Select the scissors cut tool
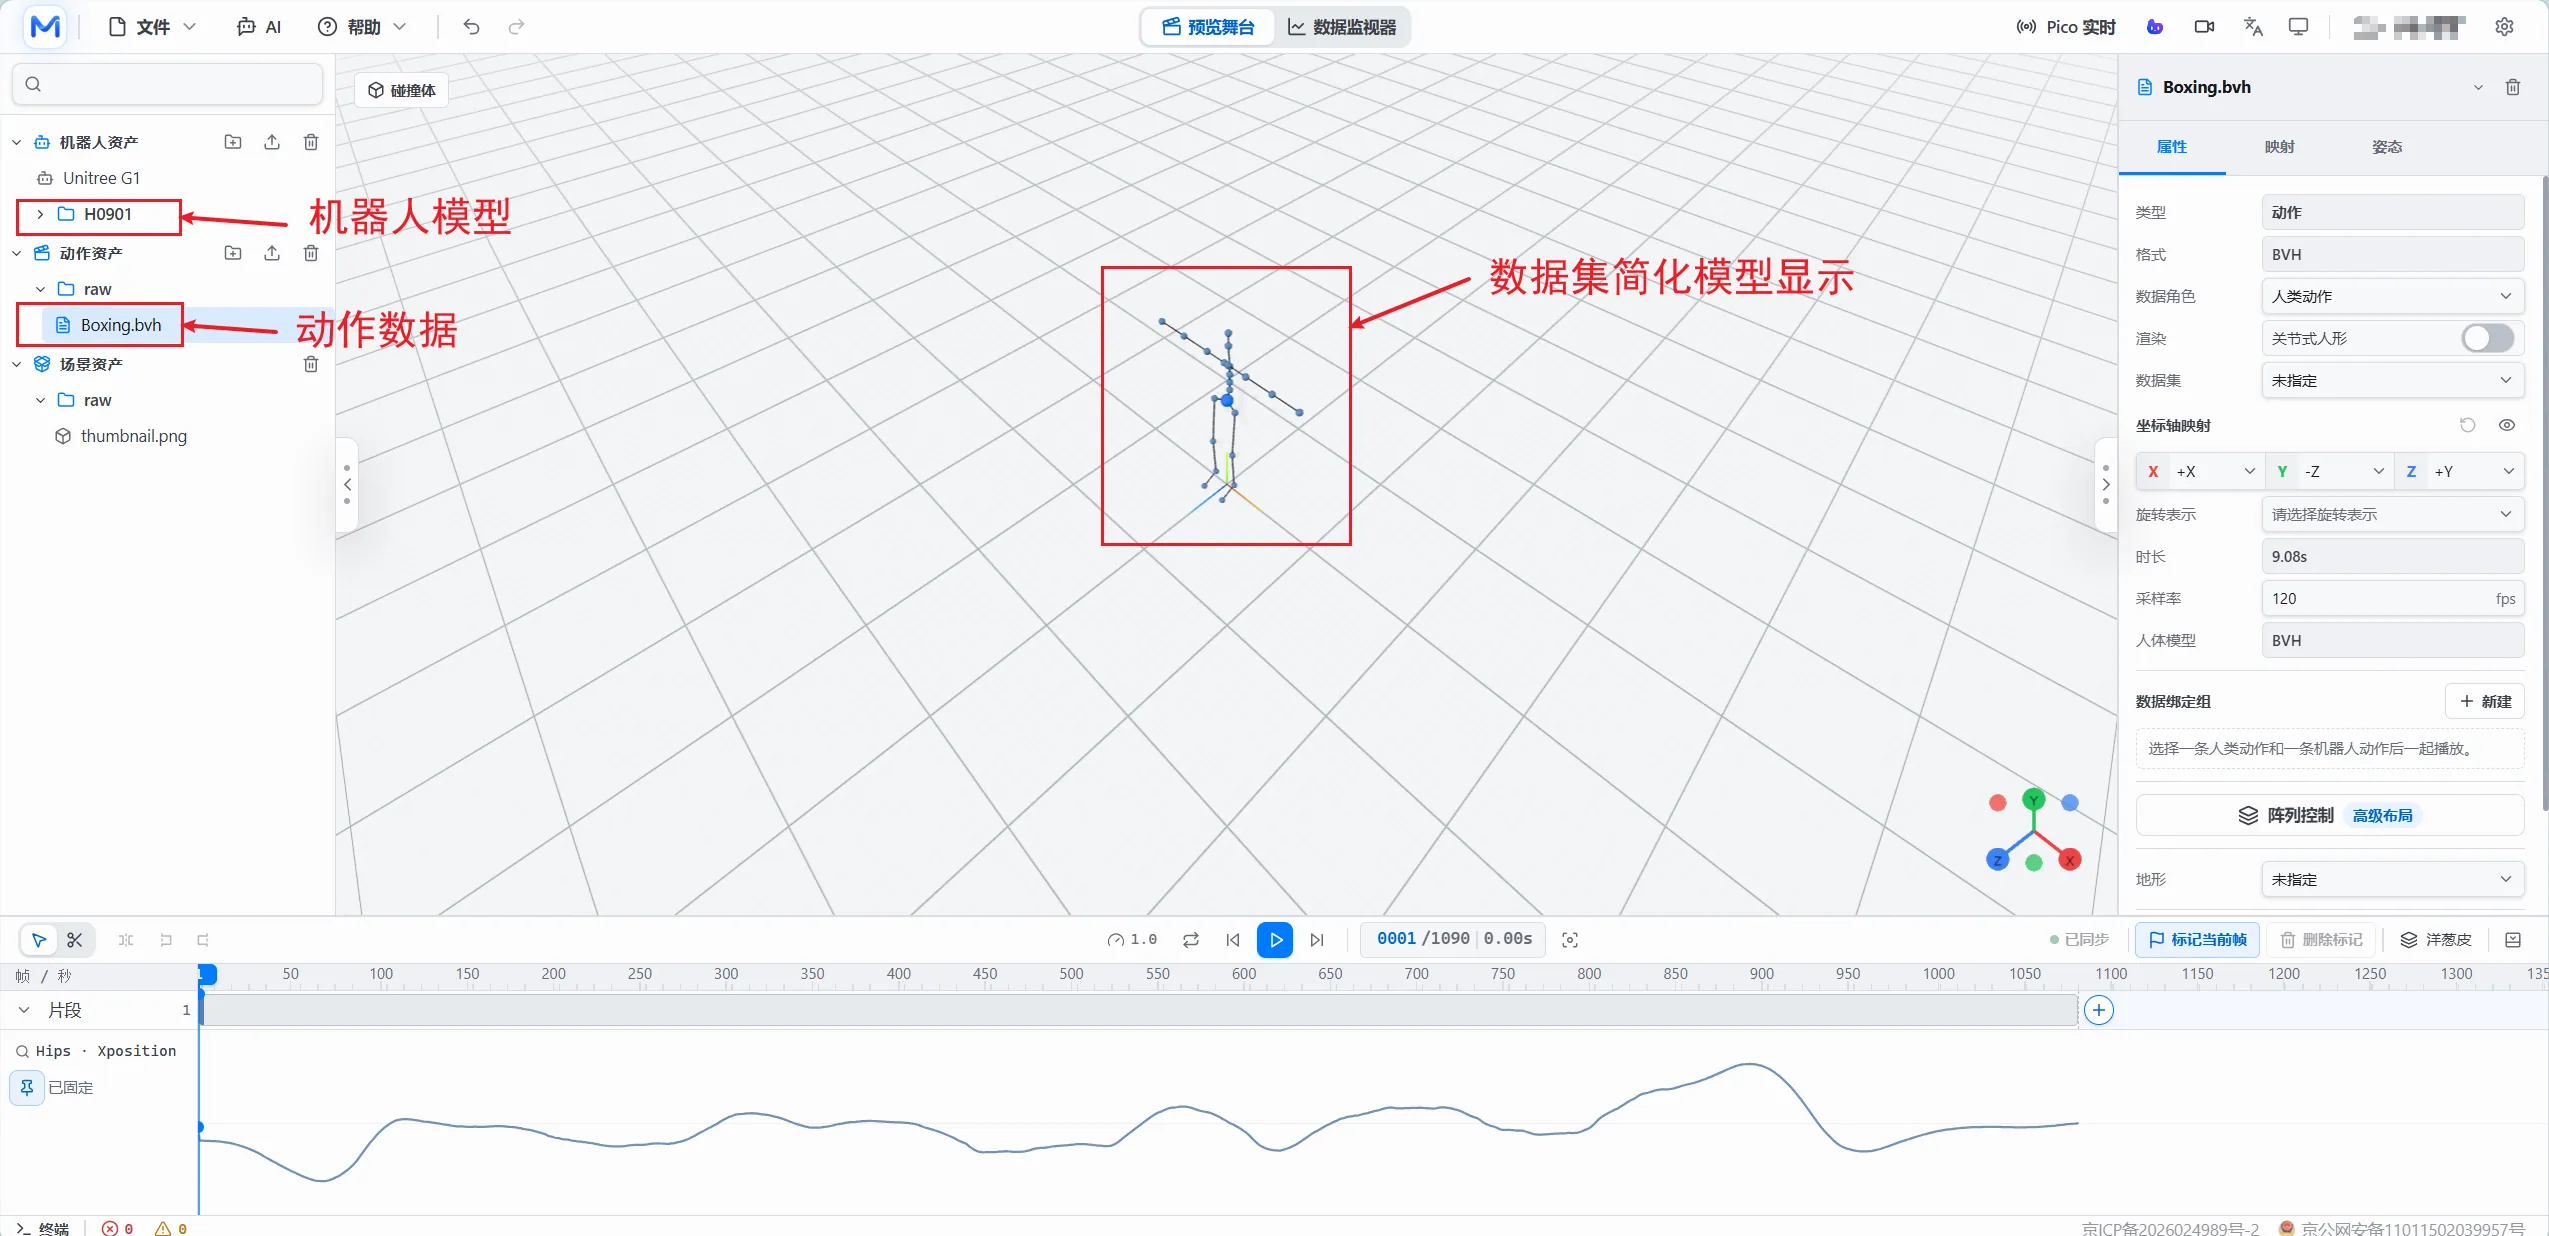This screenshot has width=2549, height=1236. tap(75, 940)
